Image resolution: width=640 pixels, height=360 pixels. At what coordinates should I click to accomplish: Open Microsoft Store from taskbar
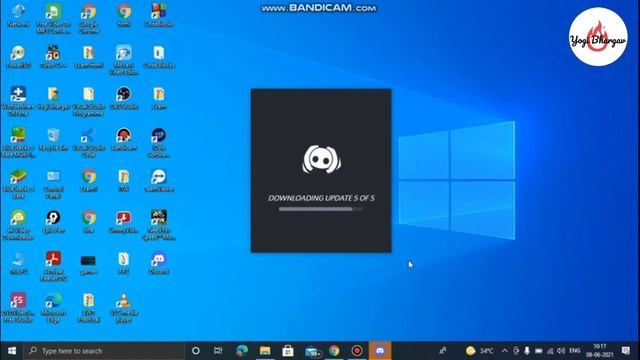point(288,351)
